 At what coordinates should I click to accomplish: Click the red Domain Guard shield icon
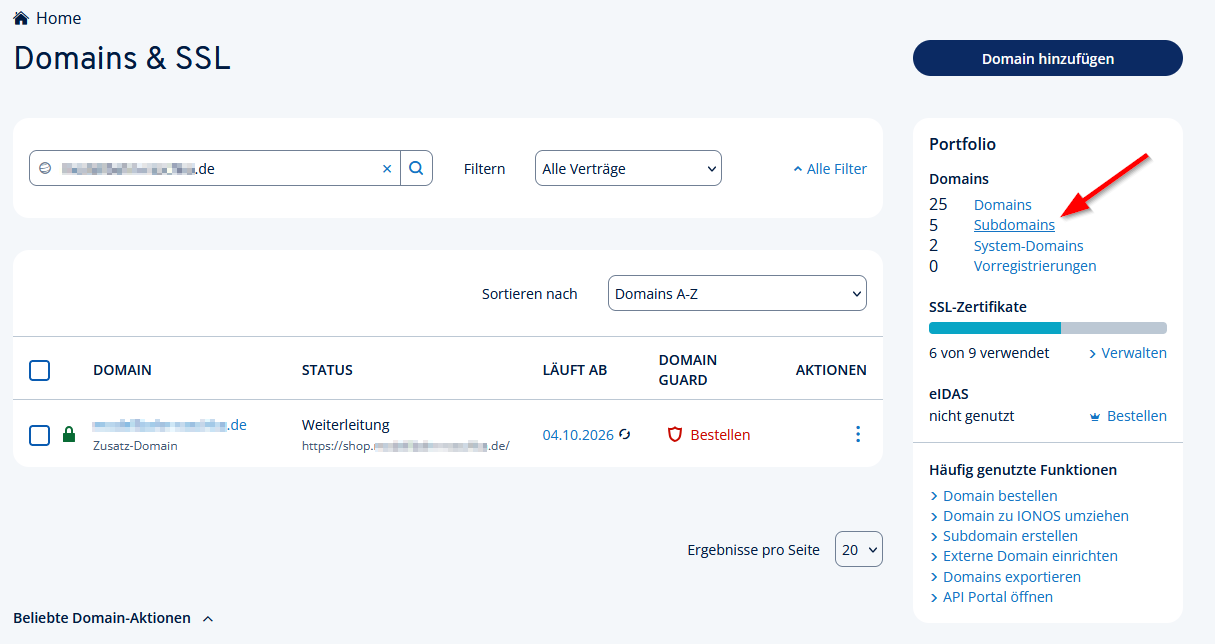point(675,435)
